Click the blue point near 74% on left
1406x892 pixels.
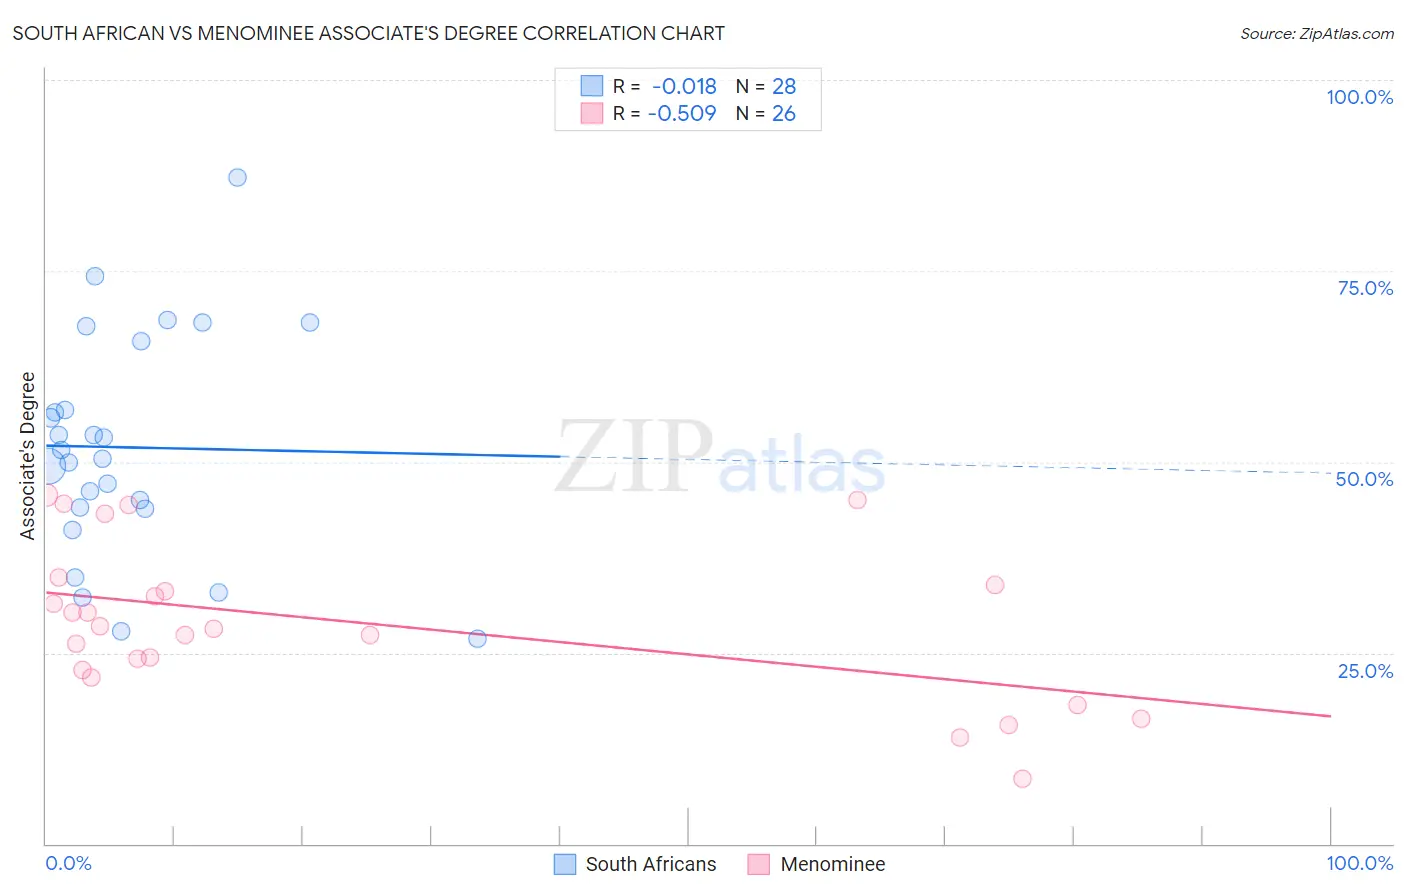coord(95,276)
